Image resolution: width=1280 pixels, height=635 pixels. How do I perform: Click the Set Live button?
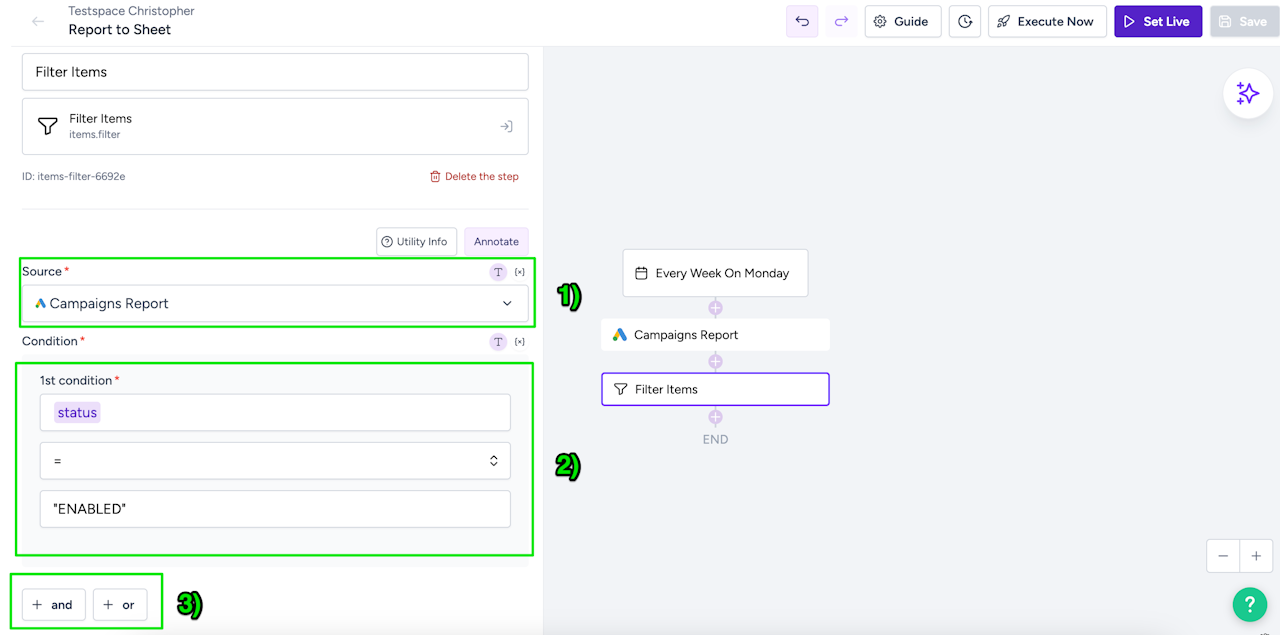tap(1157, 21)
